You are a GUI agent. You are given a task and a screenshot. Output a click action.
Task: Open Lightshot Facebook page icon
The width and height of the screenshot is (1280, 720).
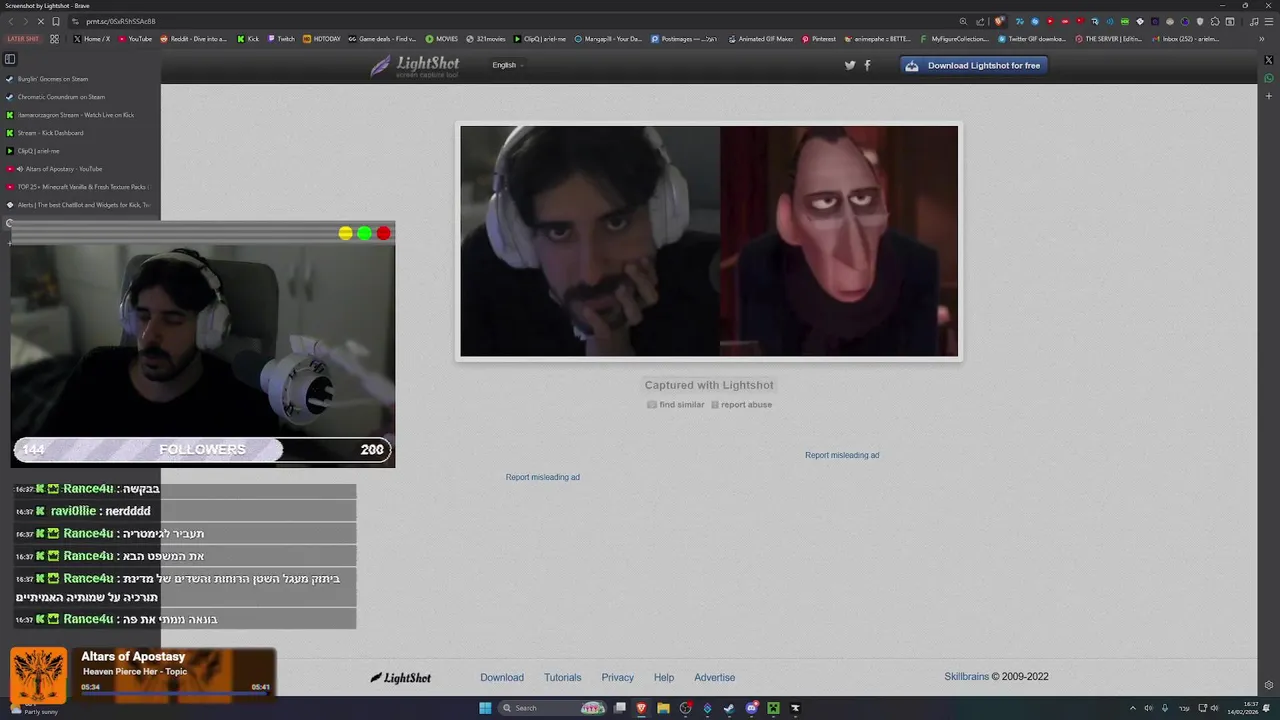point(867,65)
